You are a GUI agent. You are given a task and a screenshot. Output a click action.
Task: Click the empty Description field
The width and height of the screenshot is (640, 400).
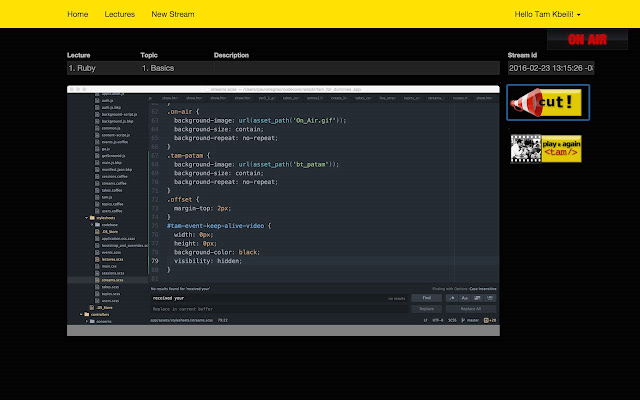pos(356,68)
